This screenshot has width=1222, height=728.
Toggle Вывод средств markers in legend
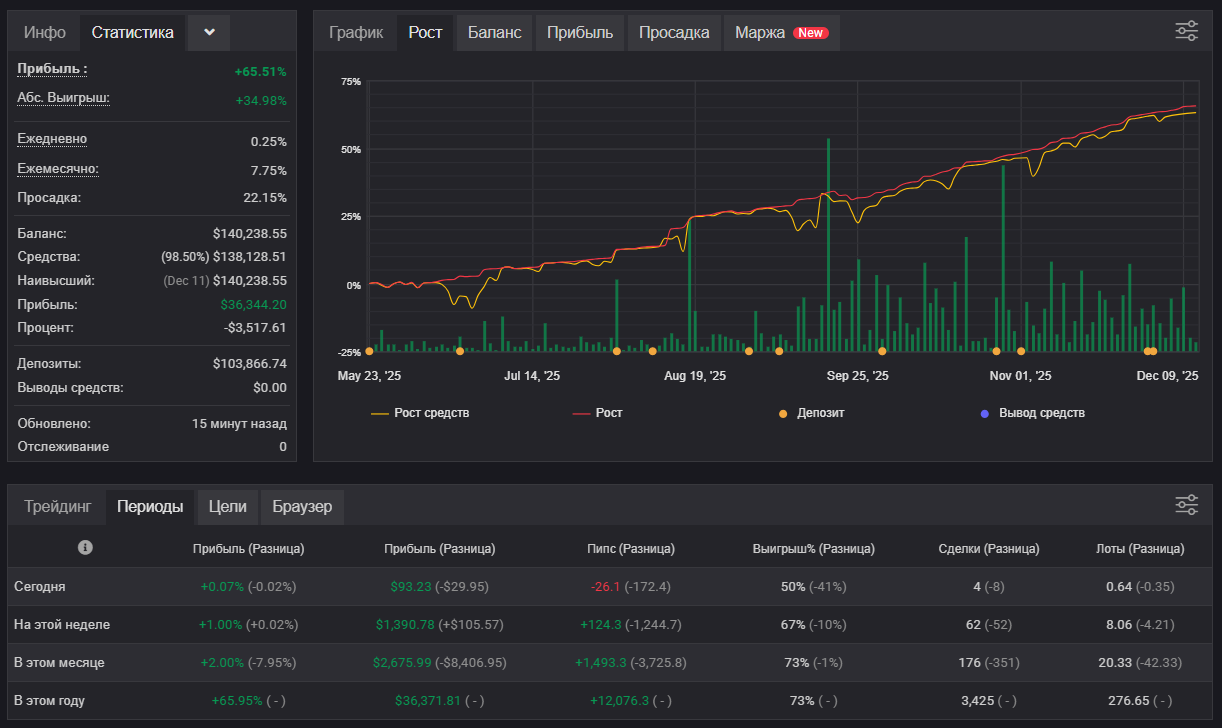tap(1033, 412)
